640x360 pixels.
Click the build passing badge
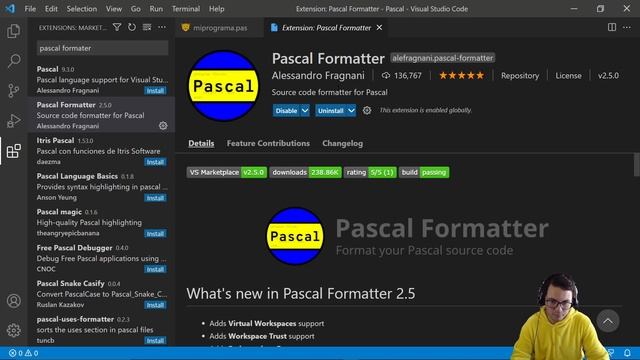pyautogui.click(x=424, y=172)
